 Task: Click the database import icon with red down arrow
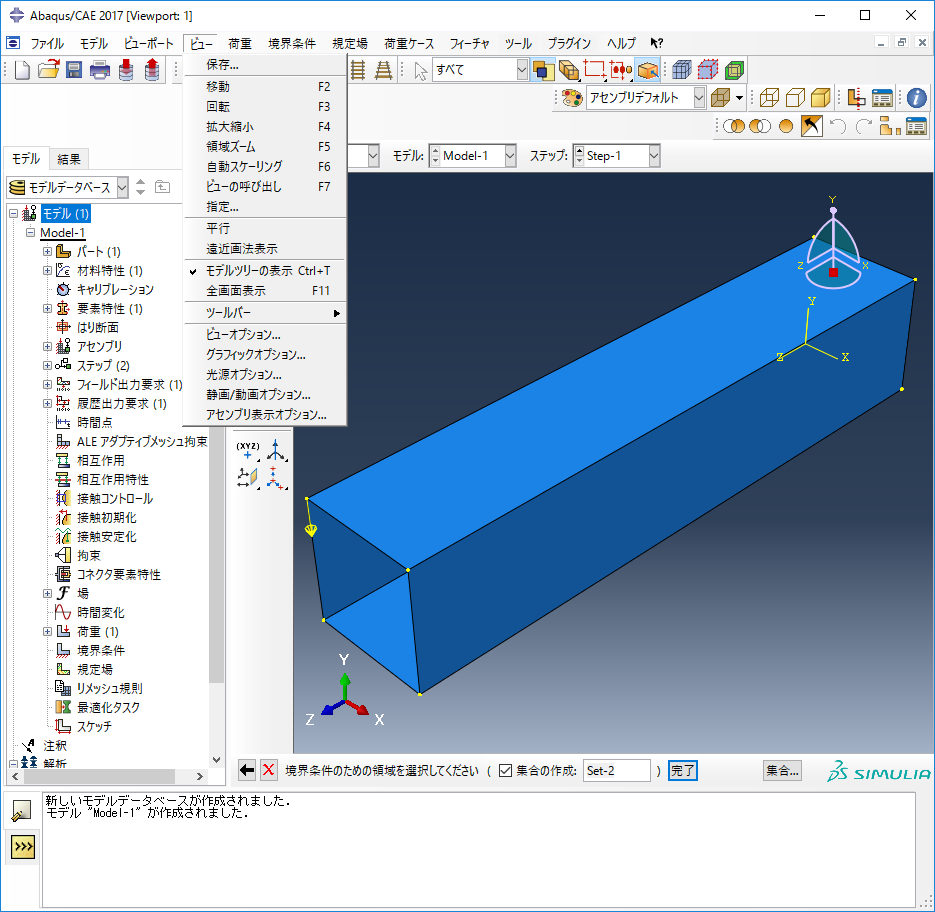(126, 70)
